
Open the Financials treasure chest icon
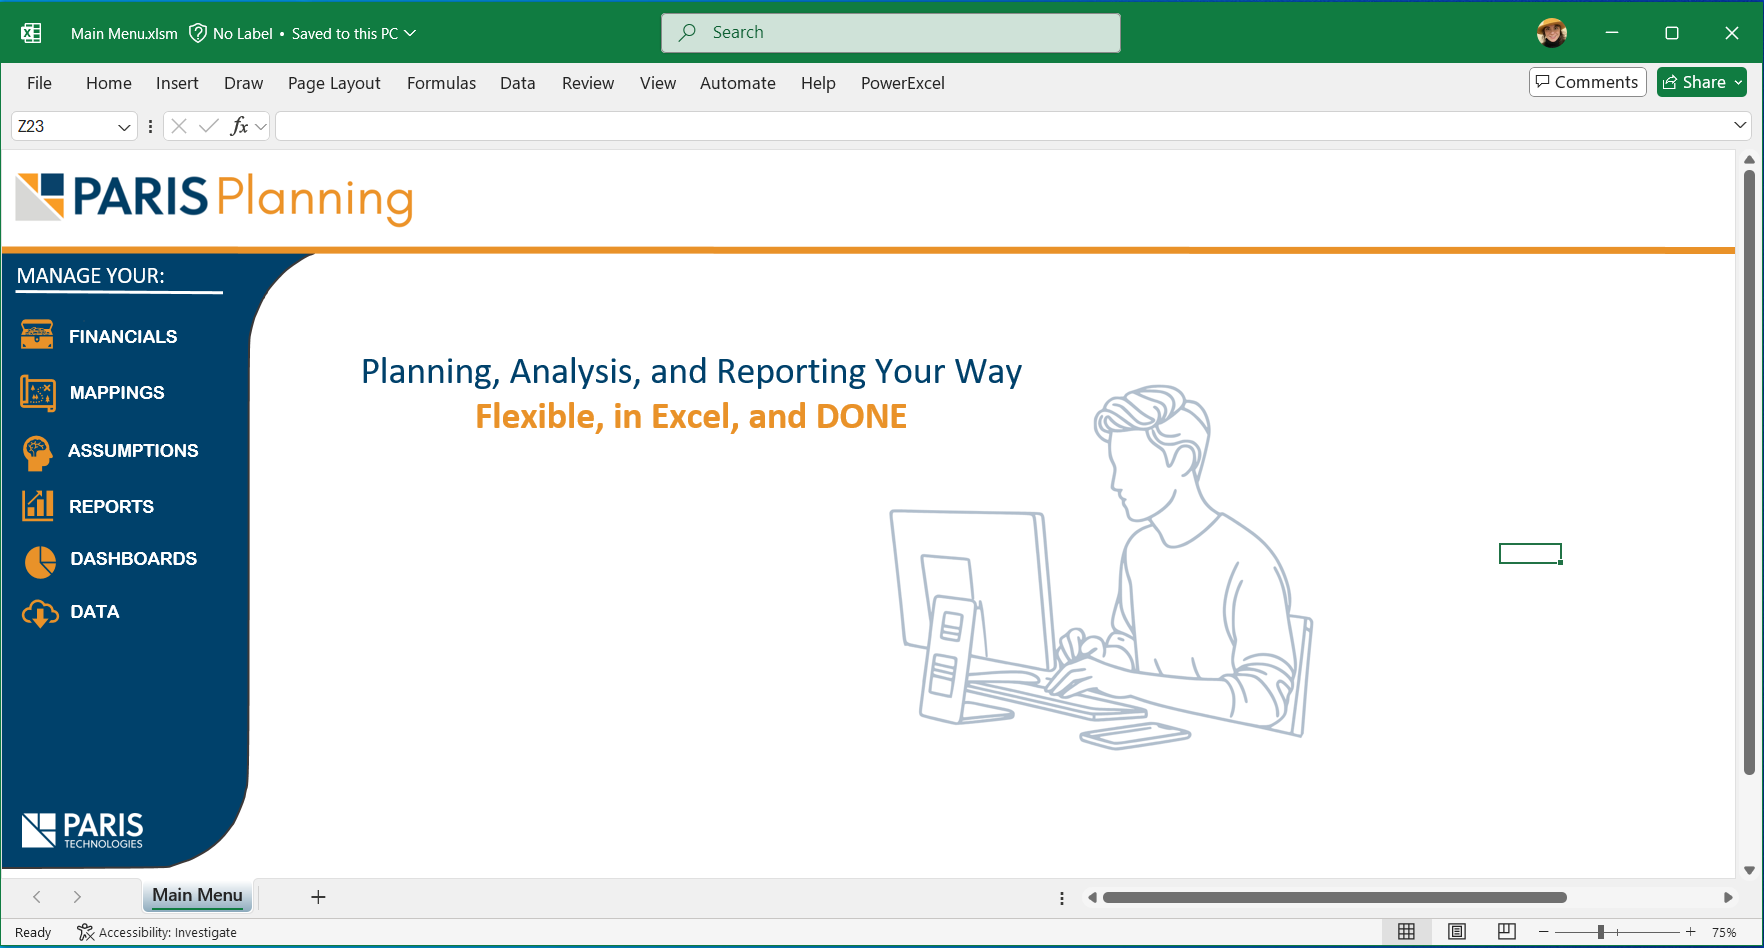pos(37,335)
